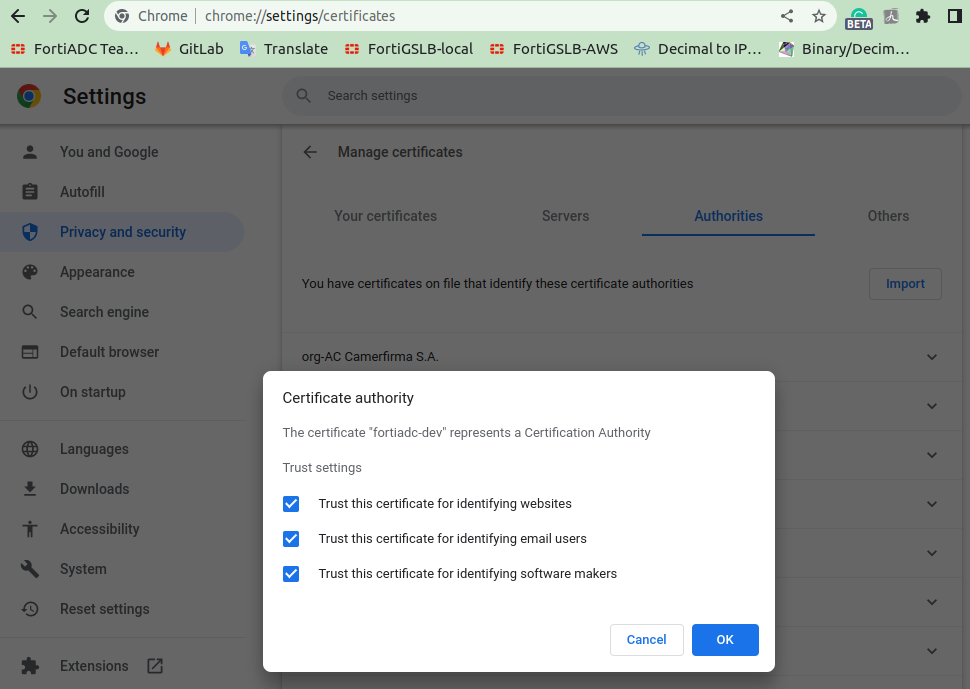The width and height of the screenshot is (970, 689).
Task: Bookmark this page with the star icon
Action: [x=819, y=16]
